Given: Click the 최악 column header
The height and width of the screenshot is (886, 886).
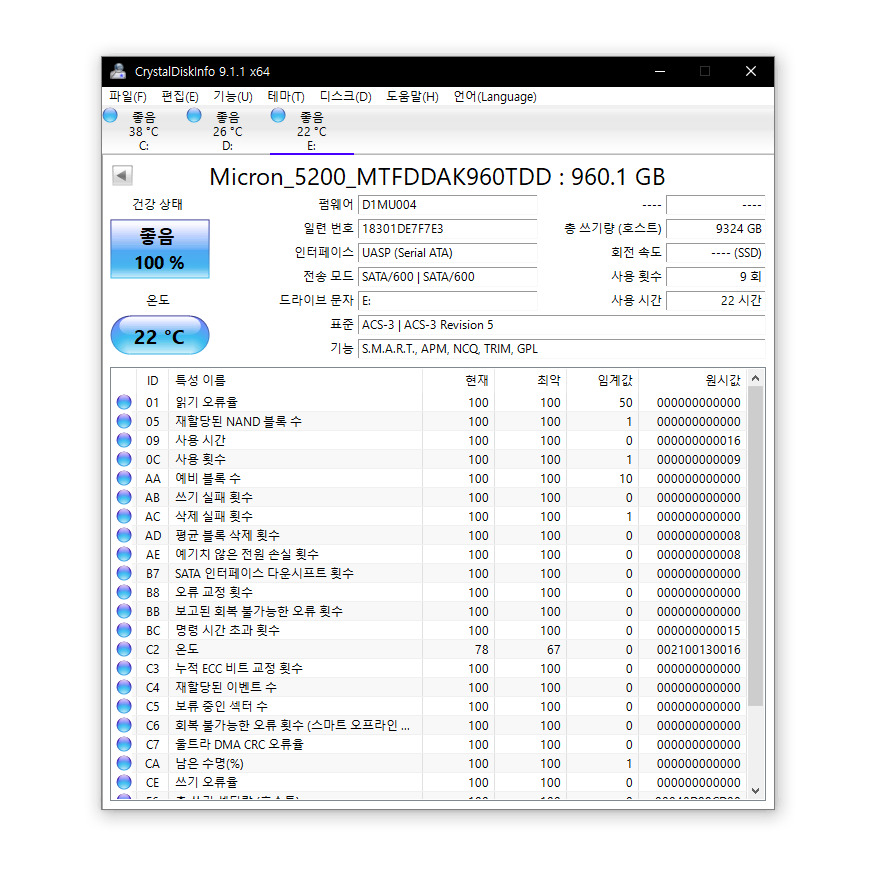Looking at the screenshot, I should pyautogui.click(x=530, y=380).
